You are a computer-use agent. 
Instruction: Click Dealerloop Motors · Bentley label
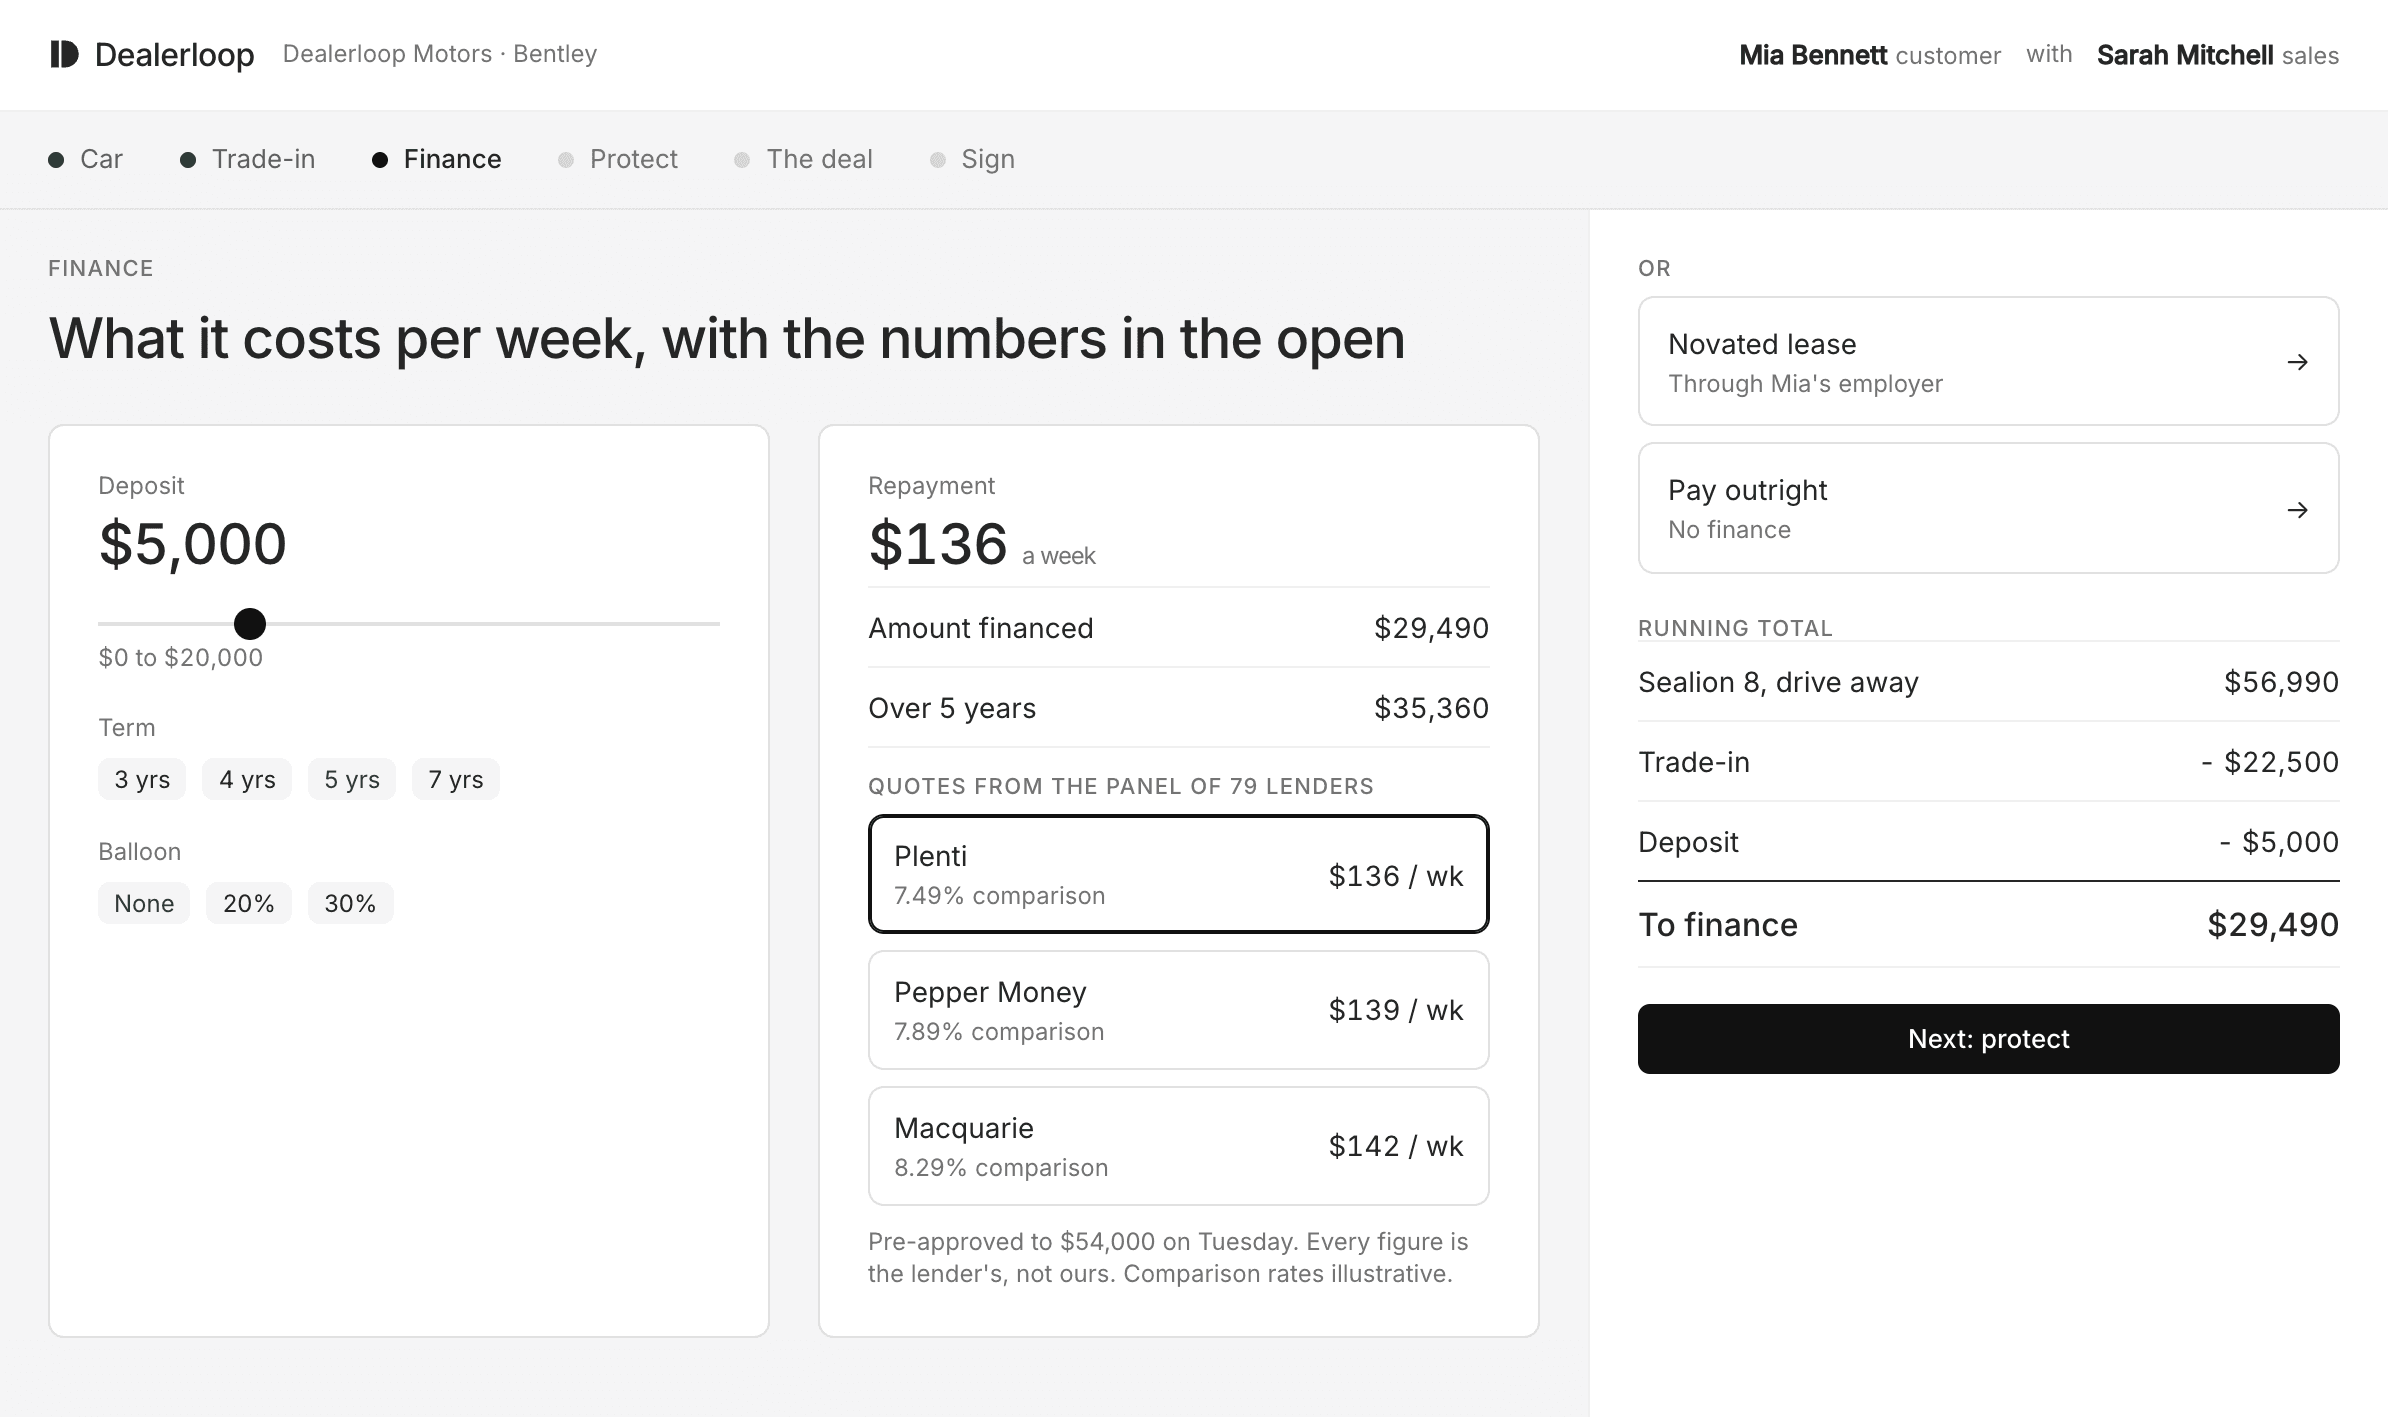[440, 54]
